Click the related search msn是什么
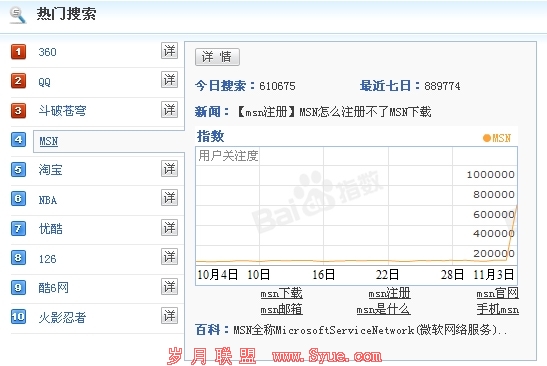 [x=383, y=309]
